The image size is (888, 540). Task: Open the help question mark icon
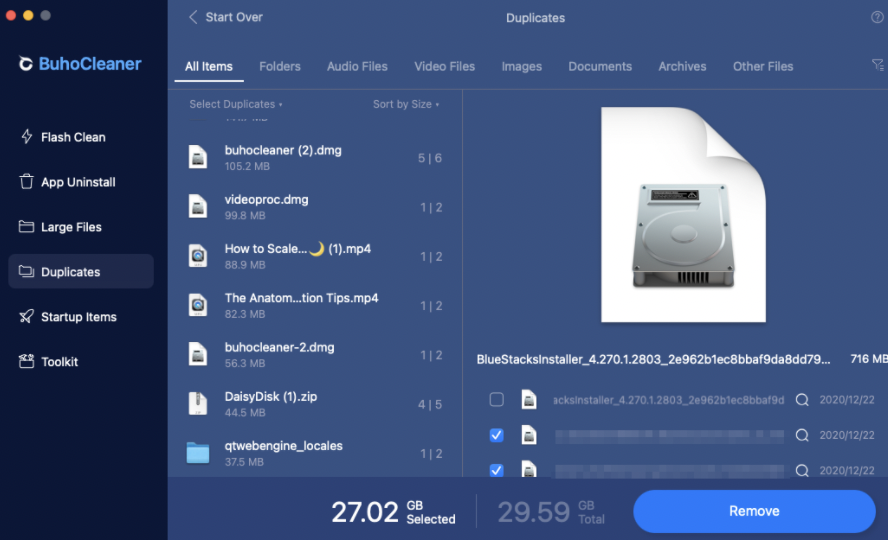coord(877,18)
